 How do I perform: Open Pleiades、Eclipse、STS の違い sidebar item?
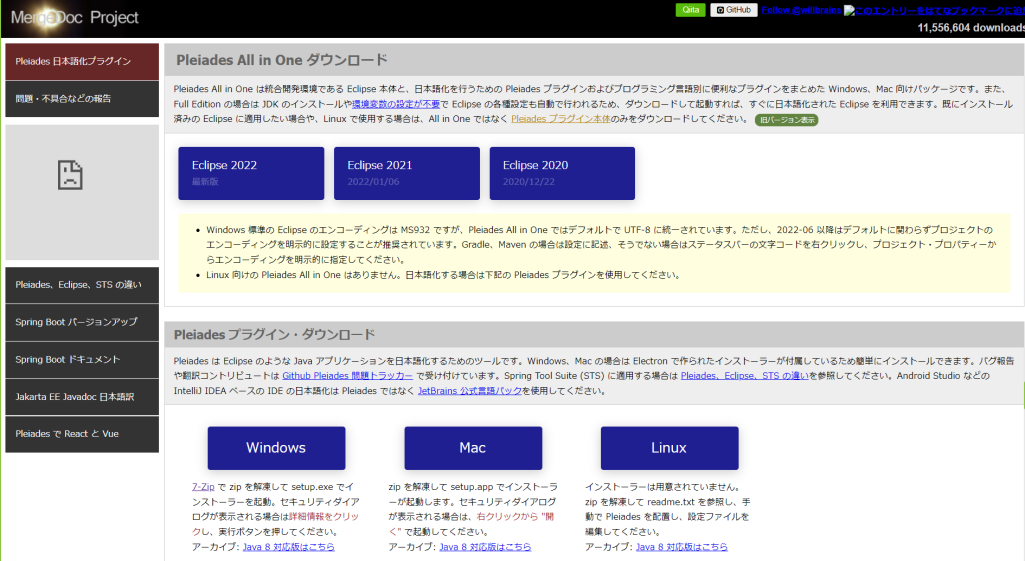pyautogui.click(x=82, y=285)
